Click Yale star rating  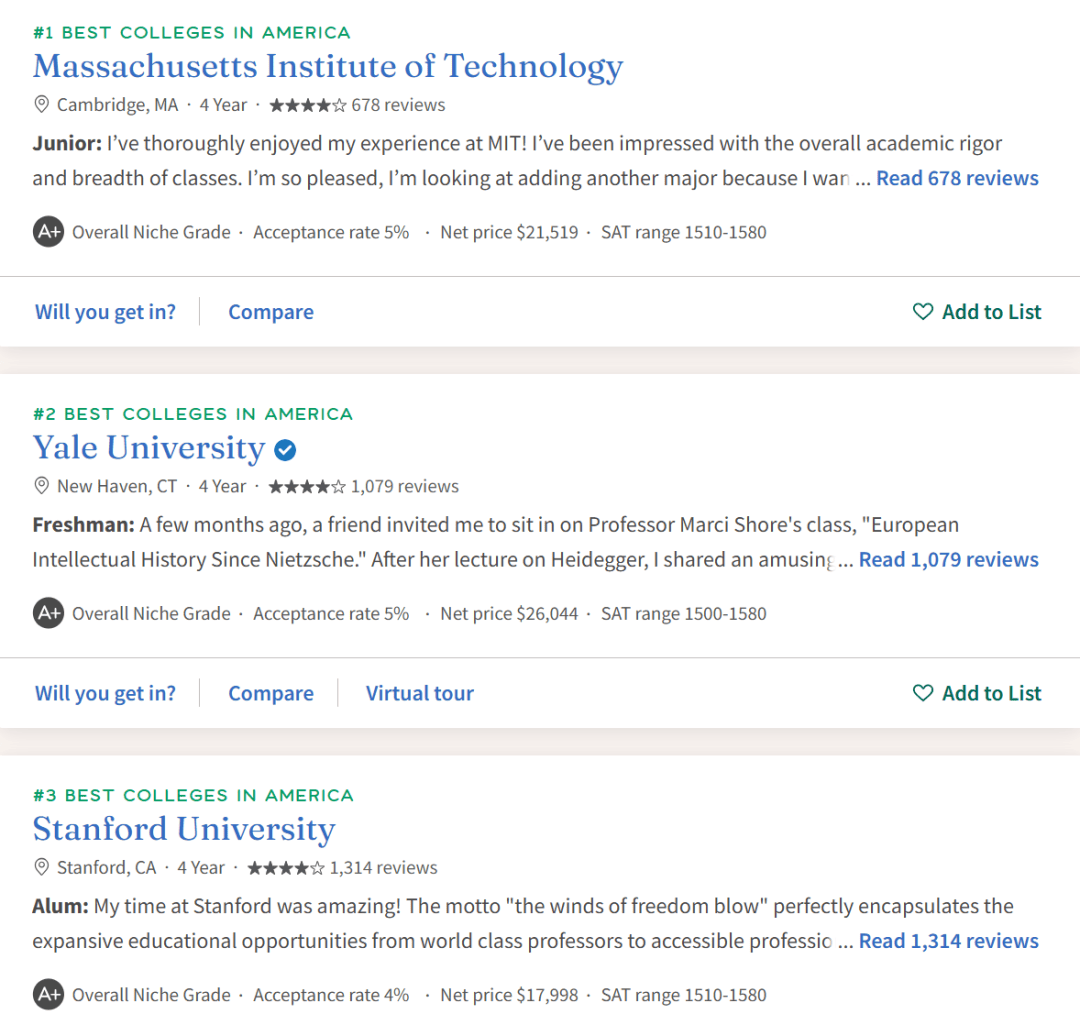pyautogui.click(x=307, y=487)
